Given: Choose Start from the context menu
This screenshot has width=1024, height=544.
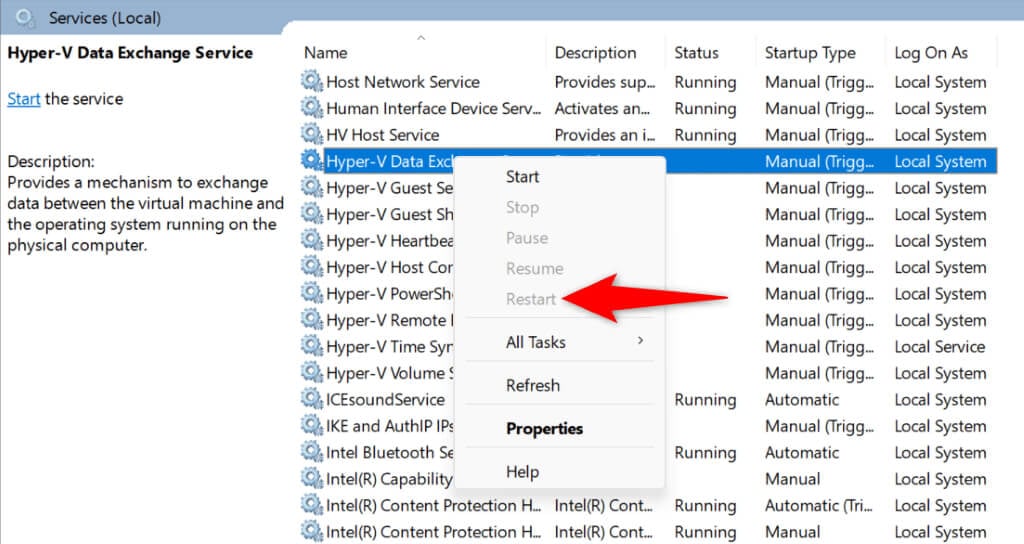Looking at the screenshot, I should [x=523, y=177].
